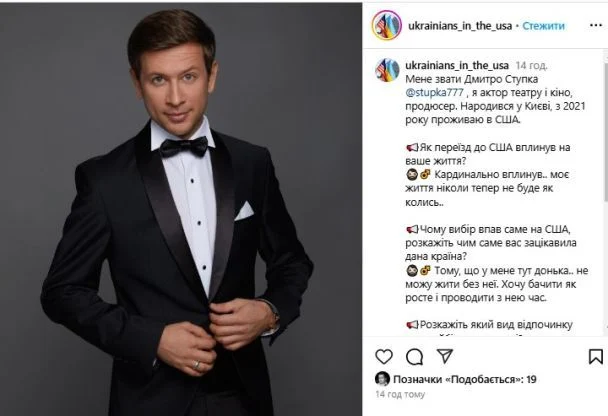Screen dimensions: 608x416
Task: Click the header profile avatar
Action: (387, 25)
